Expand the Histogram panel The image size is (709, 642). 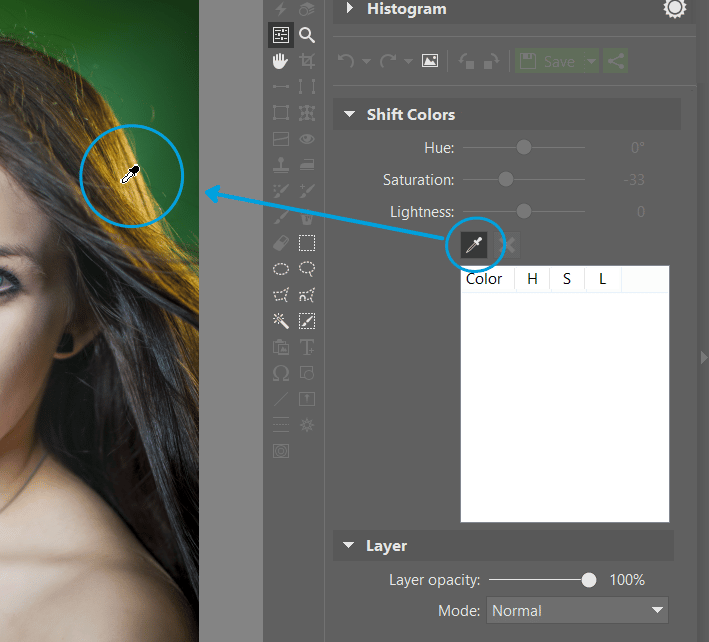pos(349,8)
